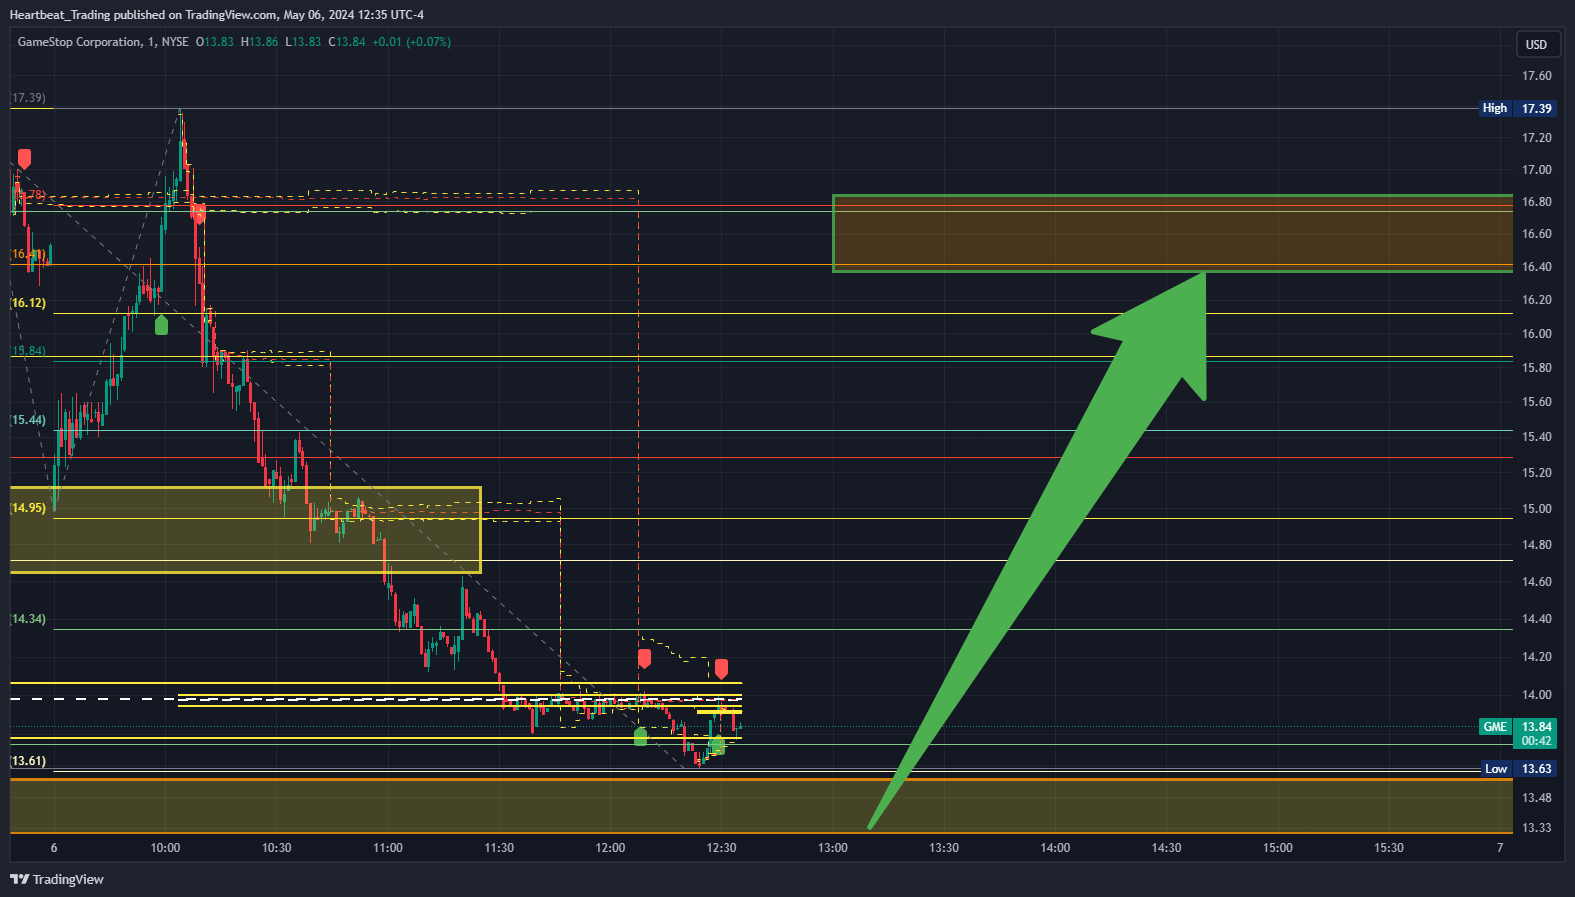Click the 17.00 price axis value

pyautogui.click(x=1537, y=170)
